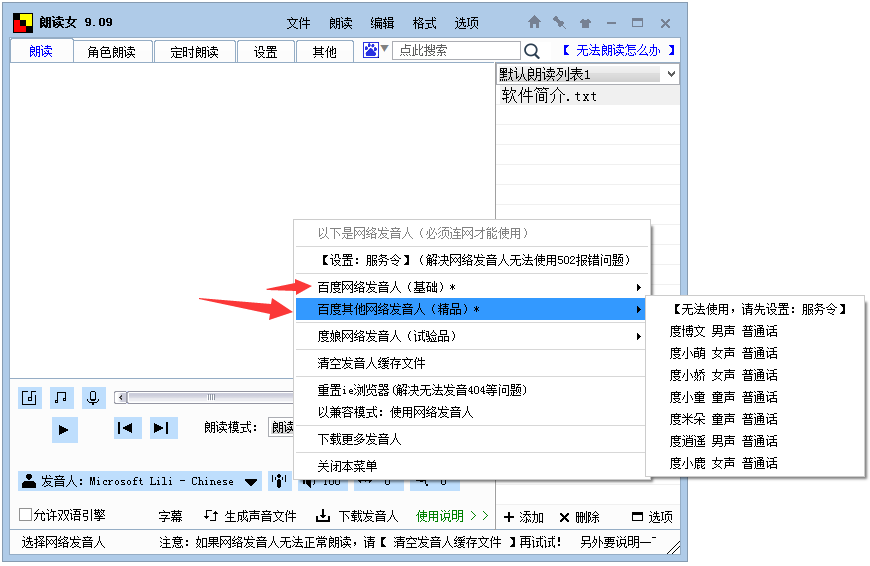Jump to previous item button
Image resolution: width=870 pixels, height=566 pixels.
(127, 428)
